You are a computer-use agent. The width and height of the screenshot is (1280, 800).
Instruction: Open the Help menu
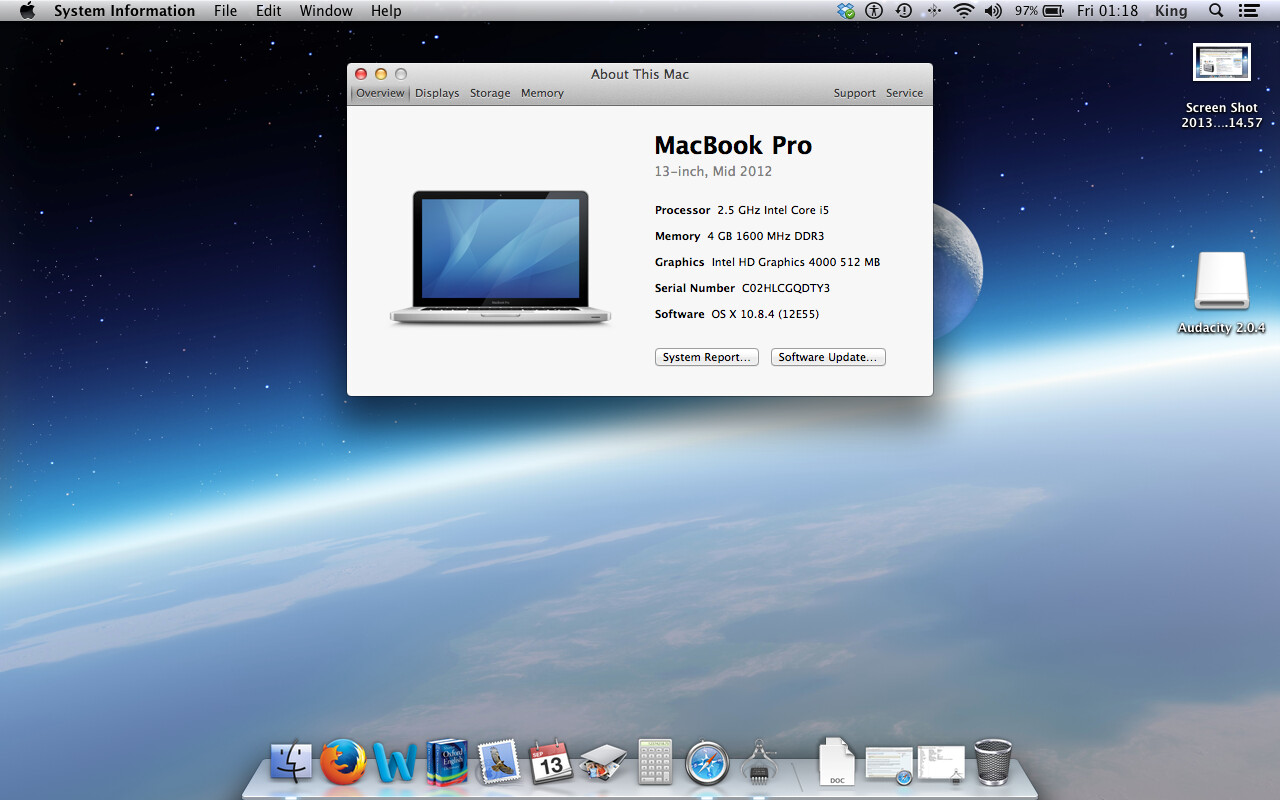(386, 11)
